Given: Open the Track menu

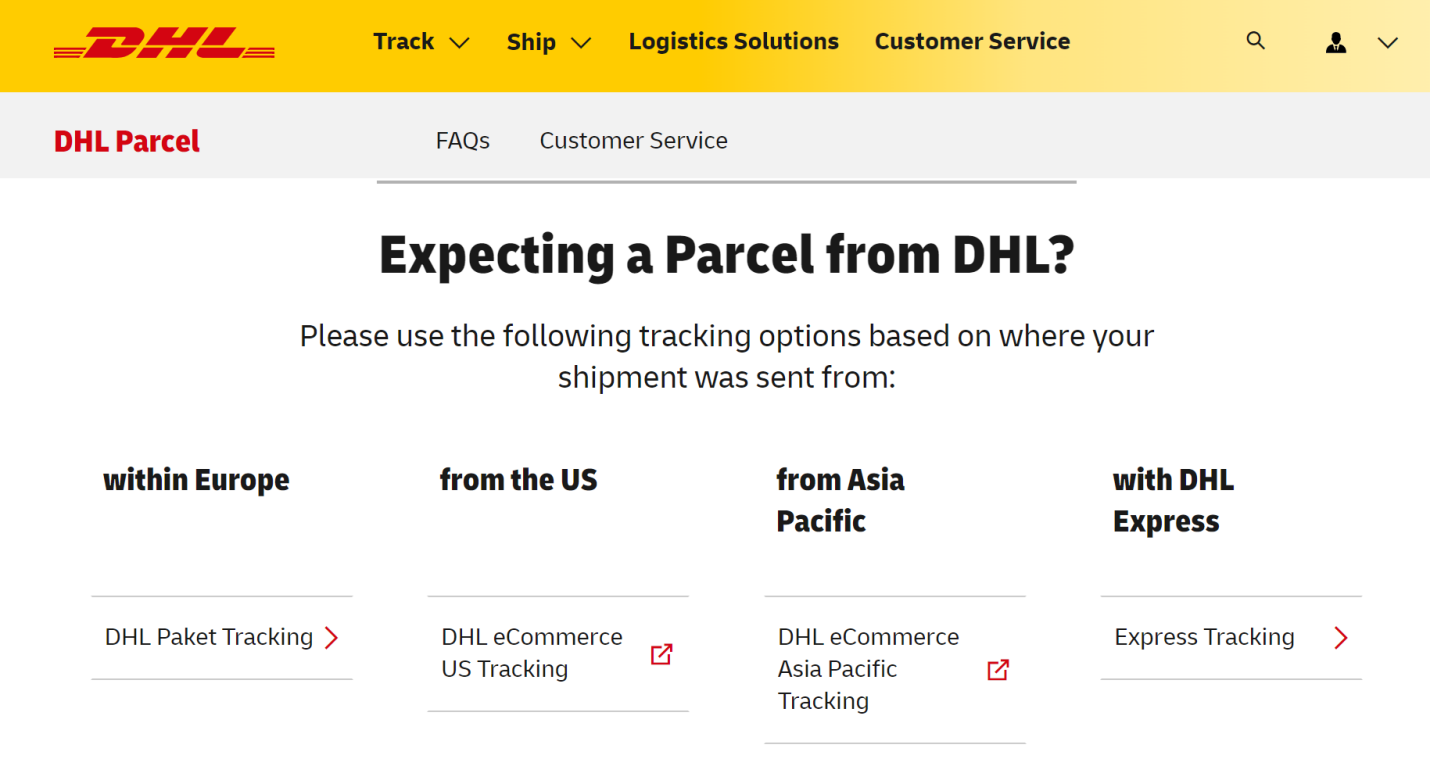Looking at the screenshot, I should click(x=404, y=42).
